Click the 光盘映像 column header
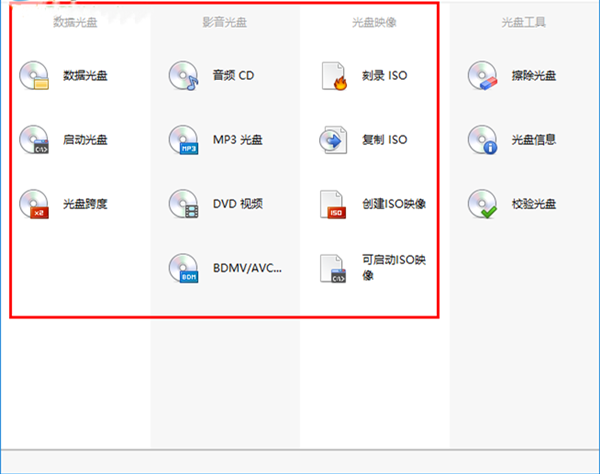 (375, 20)
